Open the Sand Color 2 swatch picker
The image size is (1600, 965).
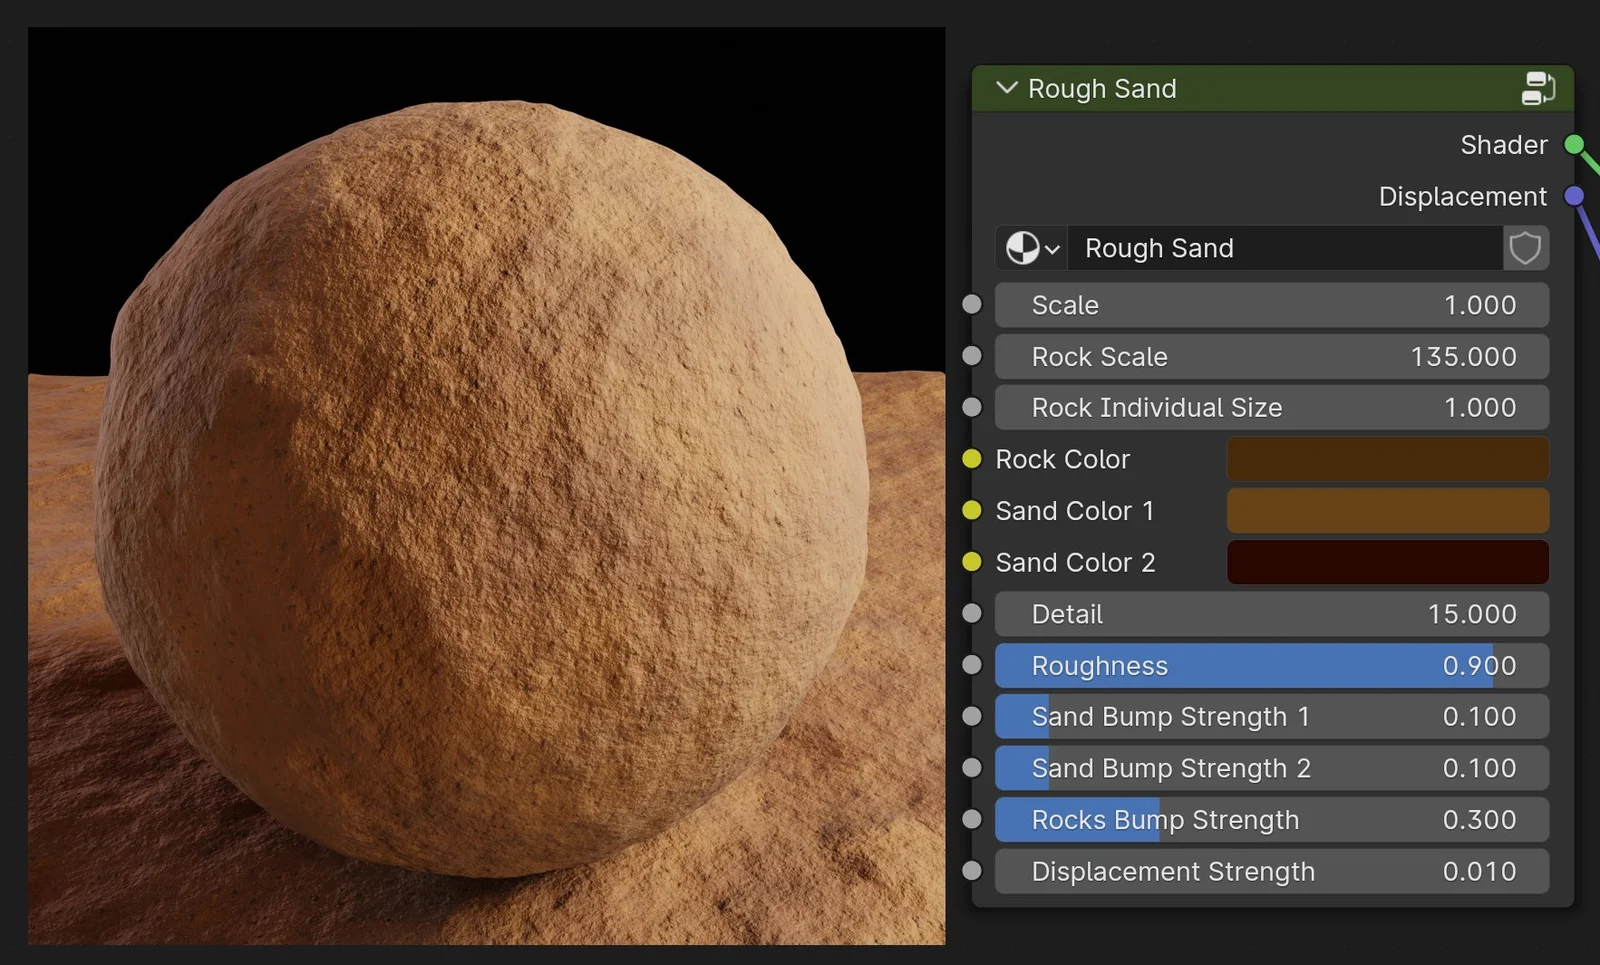pos(1387,562)
